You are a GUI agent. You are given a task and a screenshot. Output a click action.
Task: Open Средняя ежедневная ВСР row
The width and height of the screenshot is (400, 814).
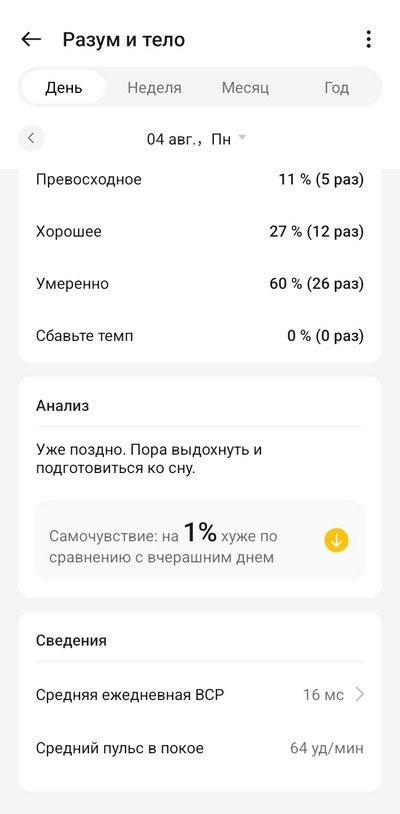coord(200,695)
